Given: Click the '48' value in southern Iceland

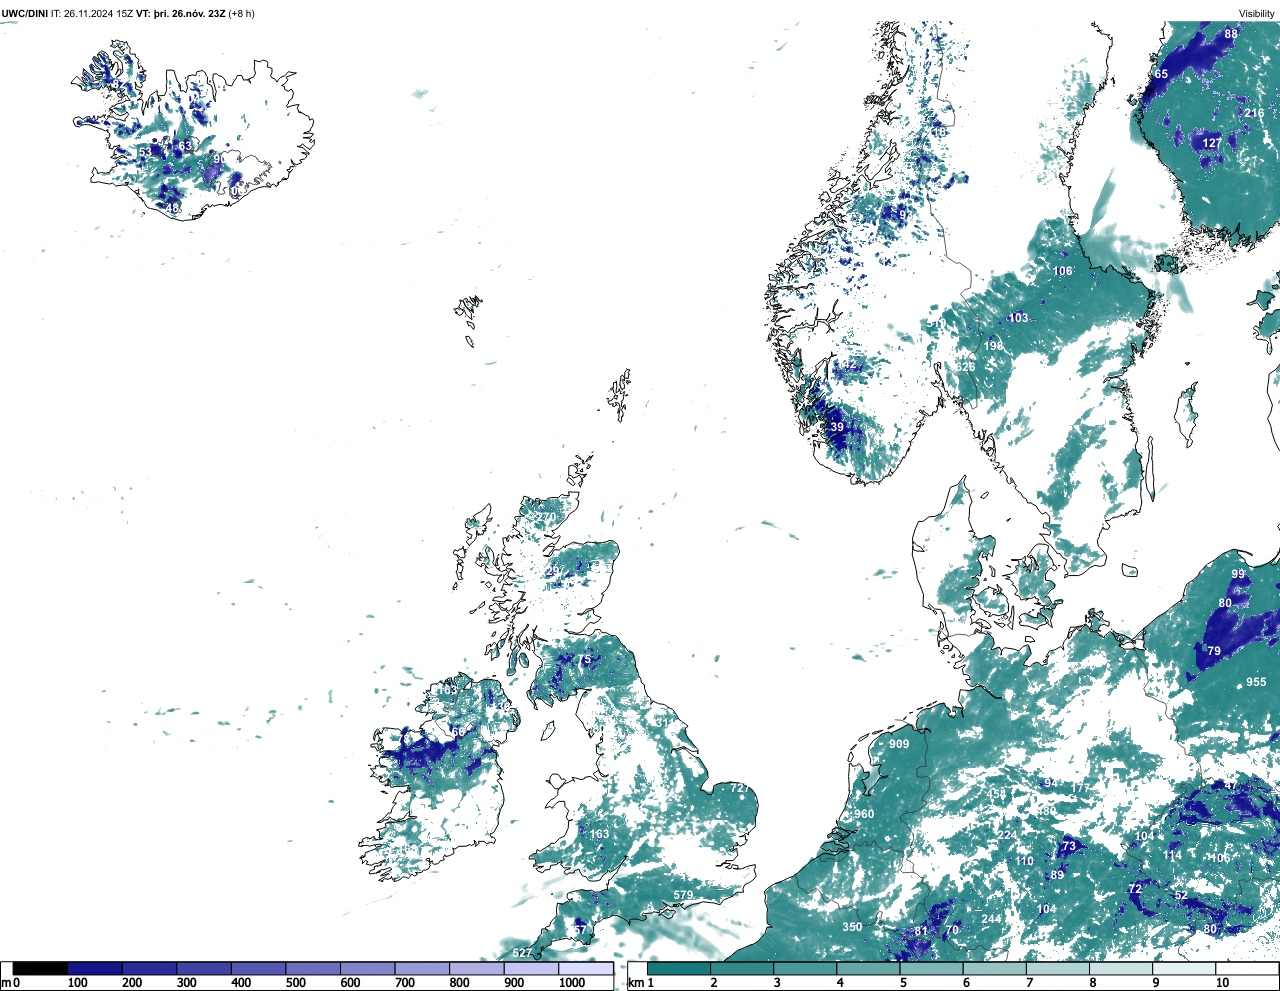Looking at the screenshot, I should 173,208.
